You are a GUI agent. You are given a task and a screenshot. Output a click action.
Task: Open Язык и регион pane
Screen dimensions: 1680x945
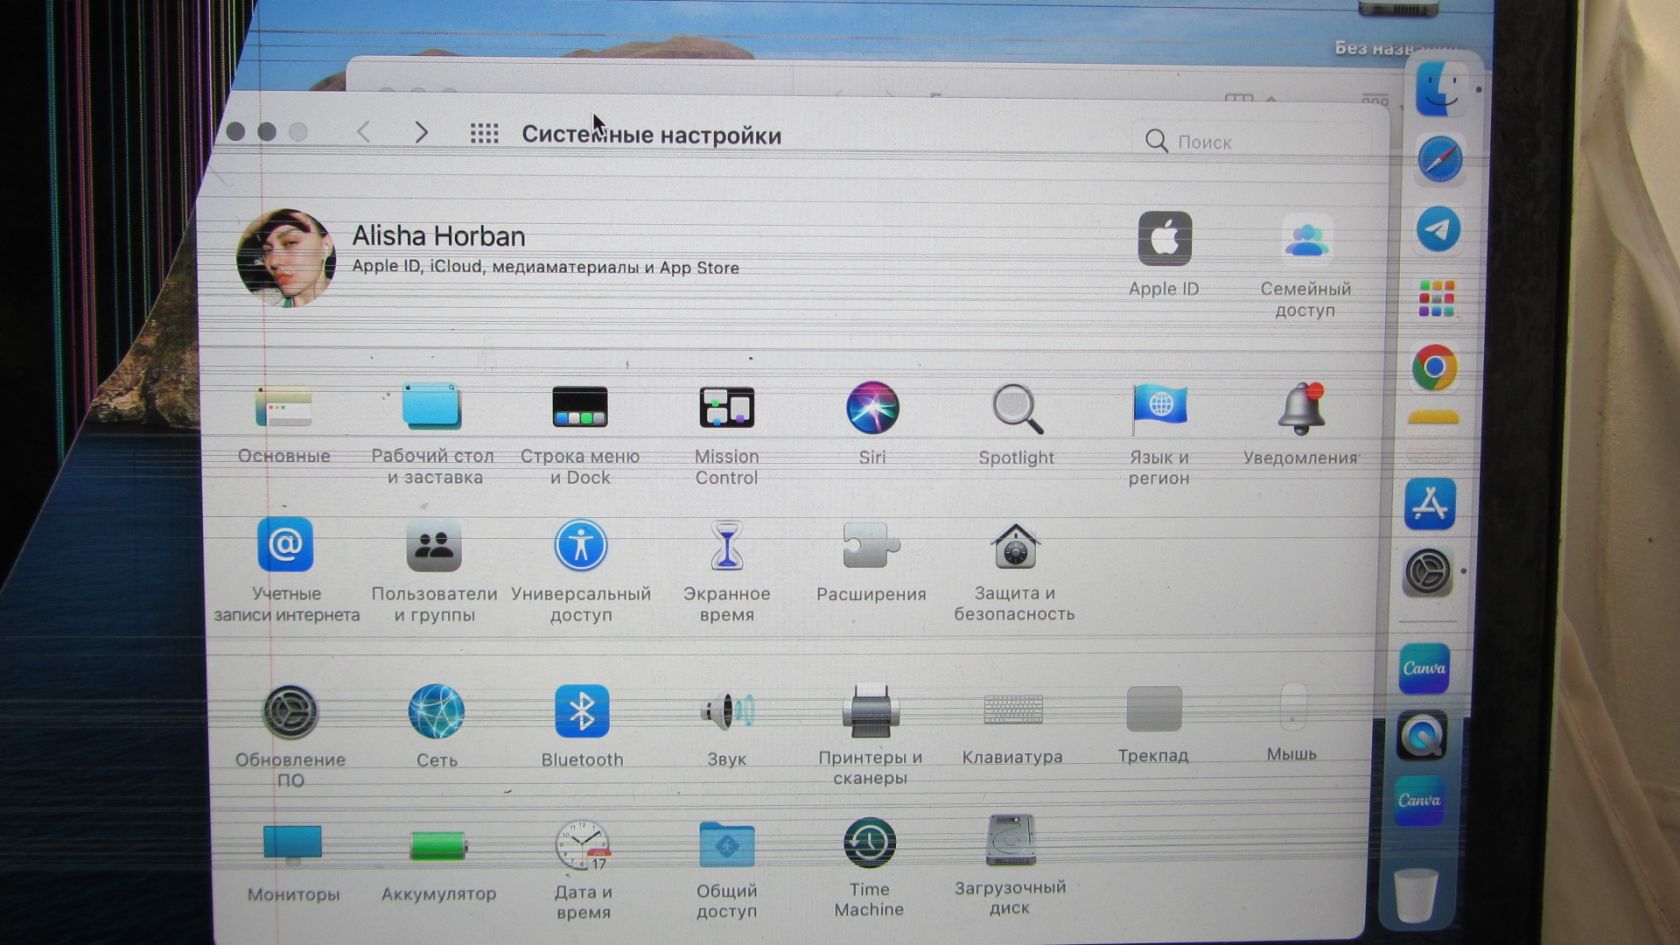pyautogui.click(x=1159, y=409)
